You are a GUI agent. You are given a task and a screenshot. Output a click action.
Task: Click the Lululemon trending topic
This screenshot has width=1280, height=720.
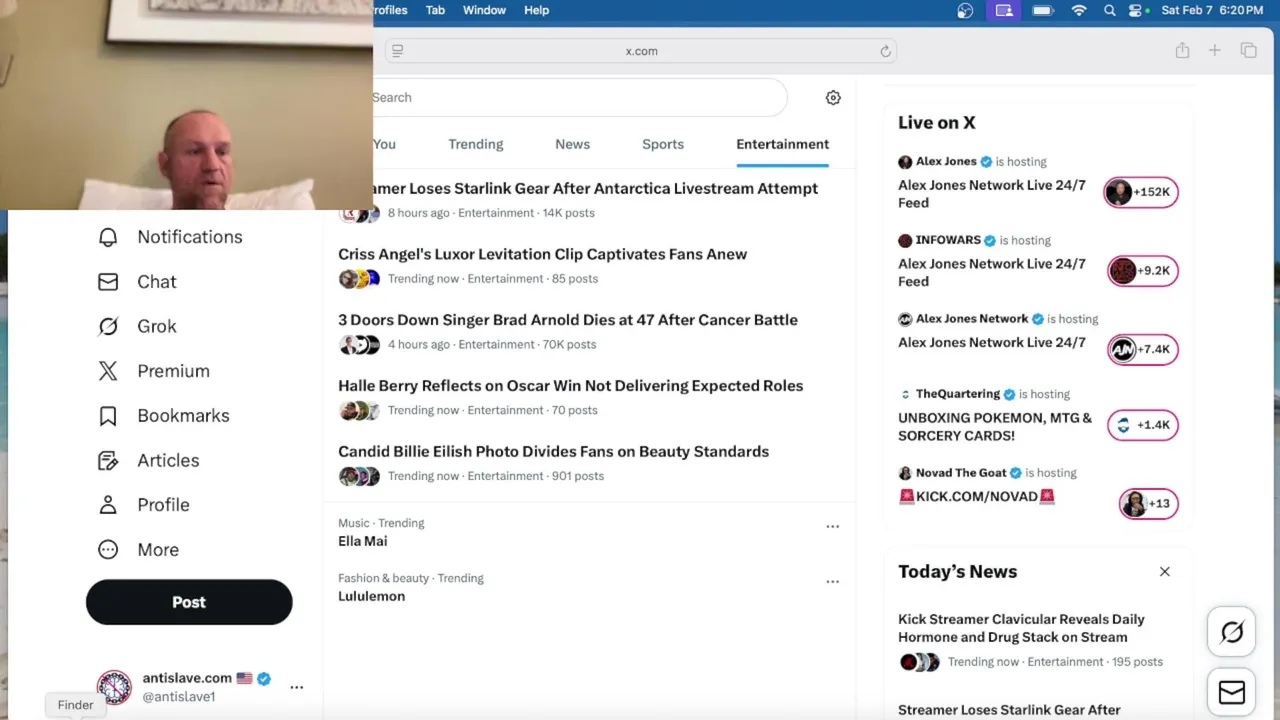point(371,596)
